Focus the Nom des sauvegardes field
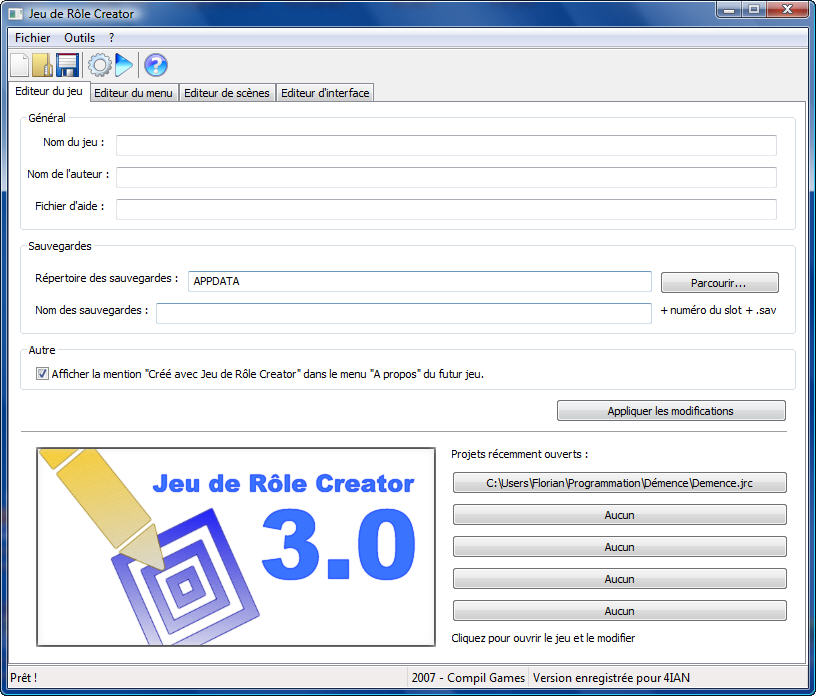 (403, 313)
